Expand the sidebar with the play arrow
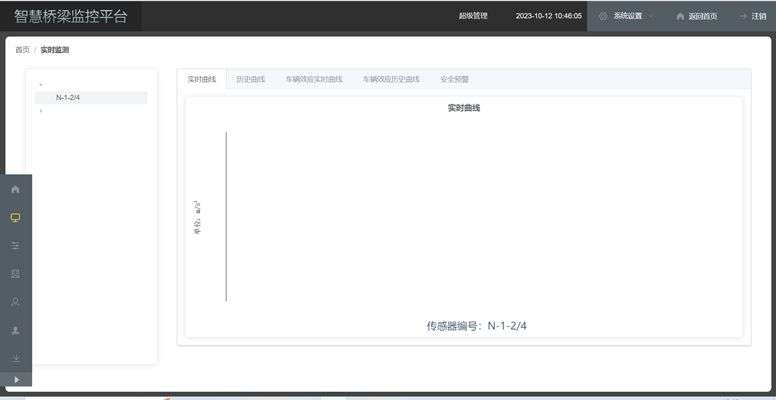 (15, 379)
